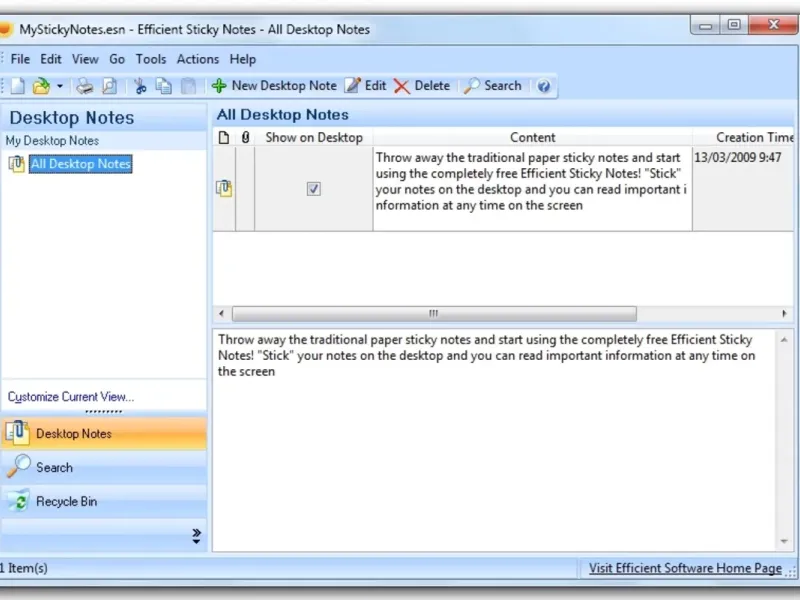Click preview pane scroll down arrow

click(784, 541)
